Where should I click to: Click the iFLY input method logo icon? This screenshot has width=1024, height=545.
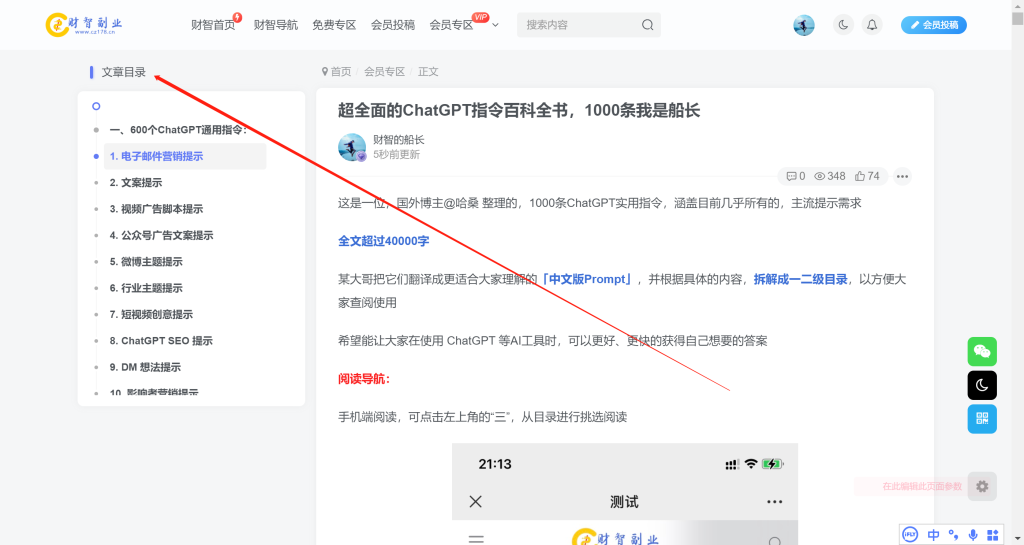tap(910, 535)
